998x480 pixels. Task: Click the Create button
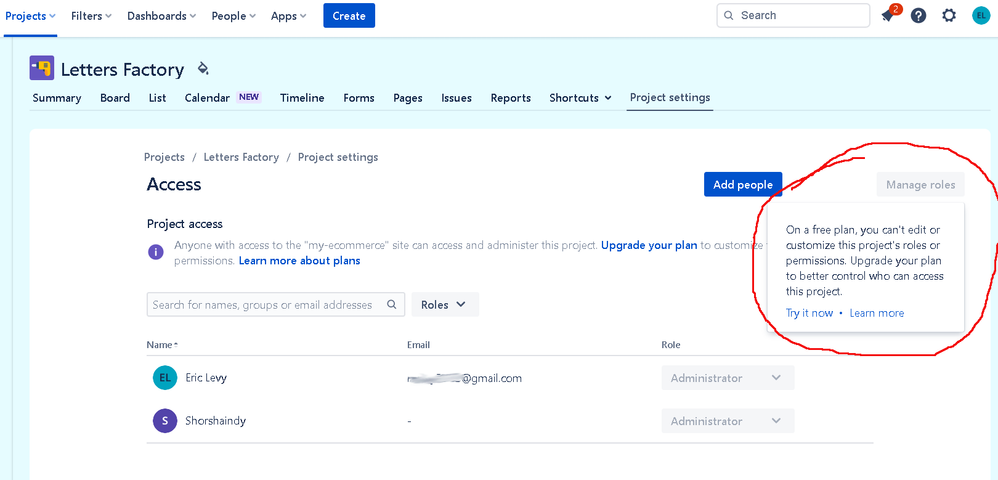point(349,16)
